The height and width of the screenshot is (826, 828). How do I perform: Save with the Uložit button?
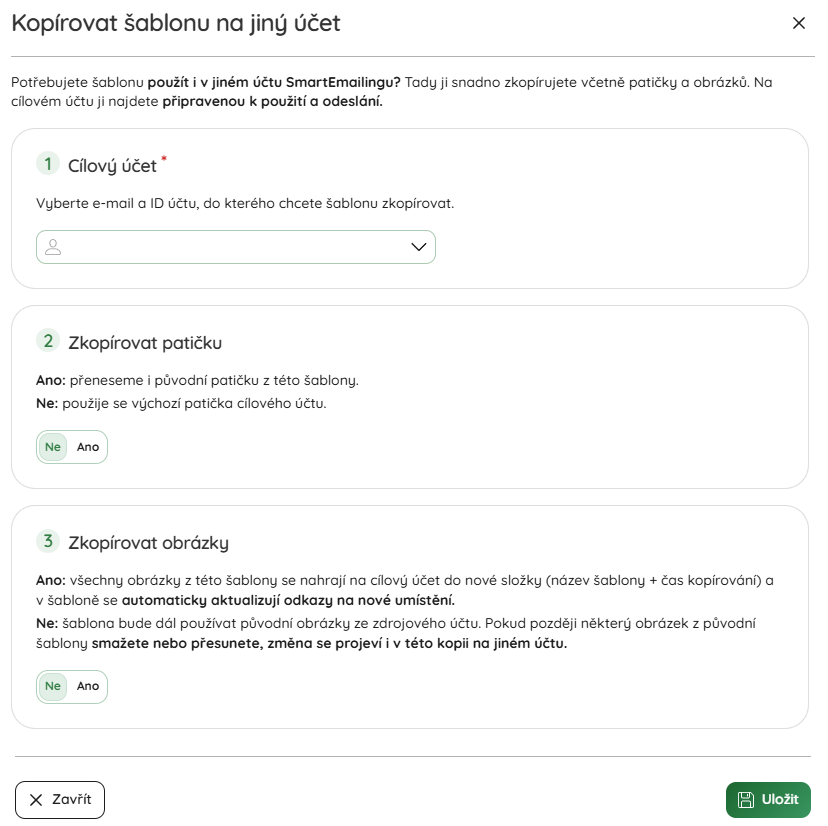click(x=768, y=800)
